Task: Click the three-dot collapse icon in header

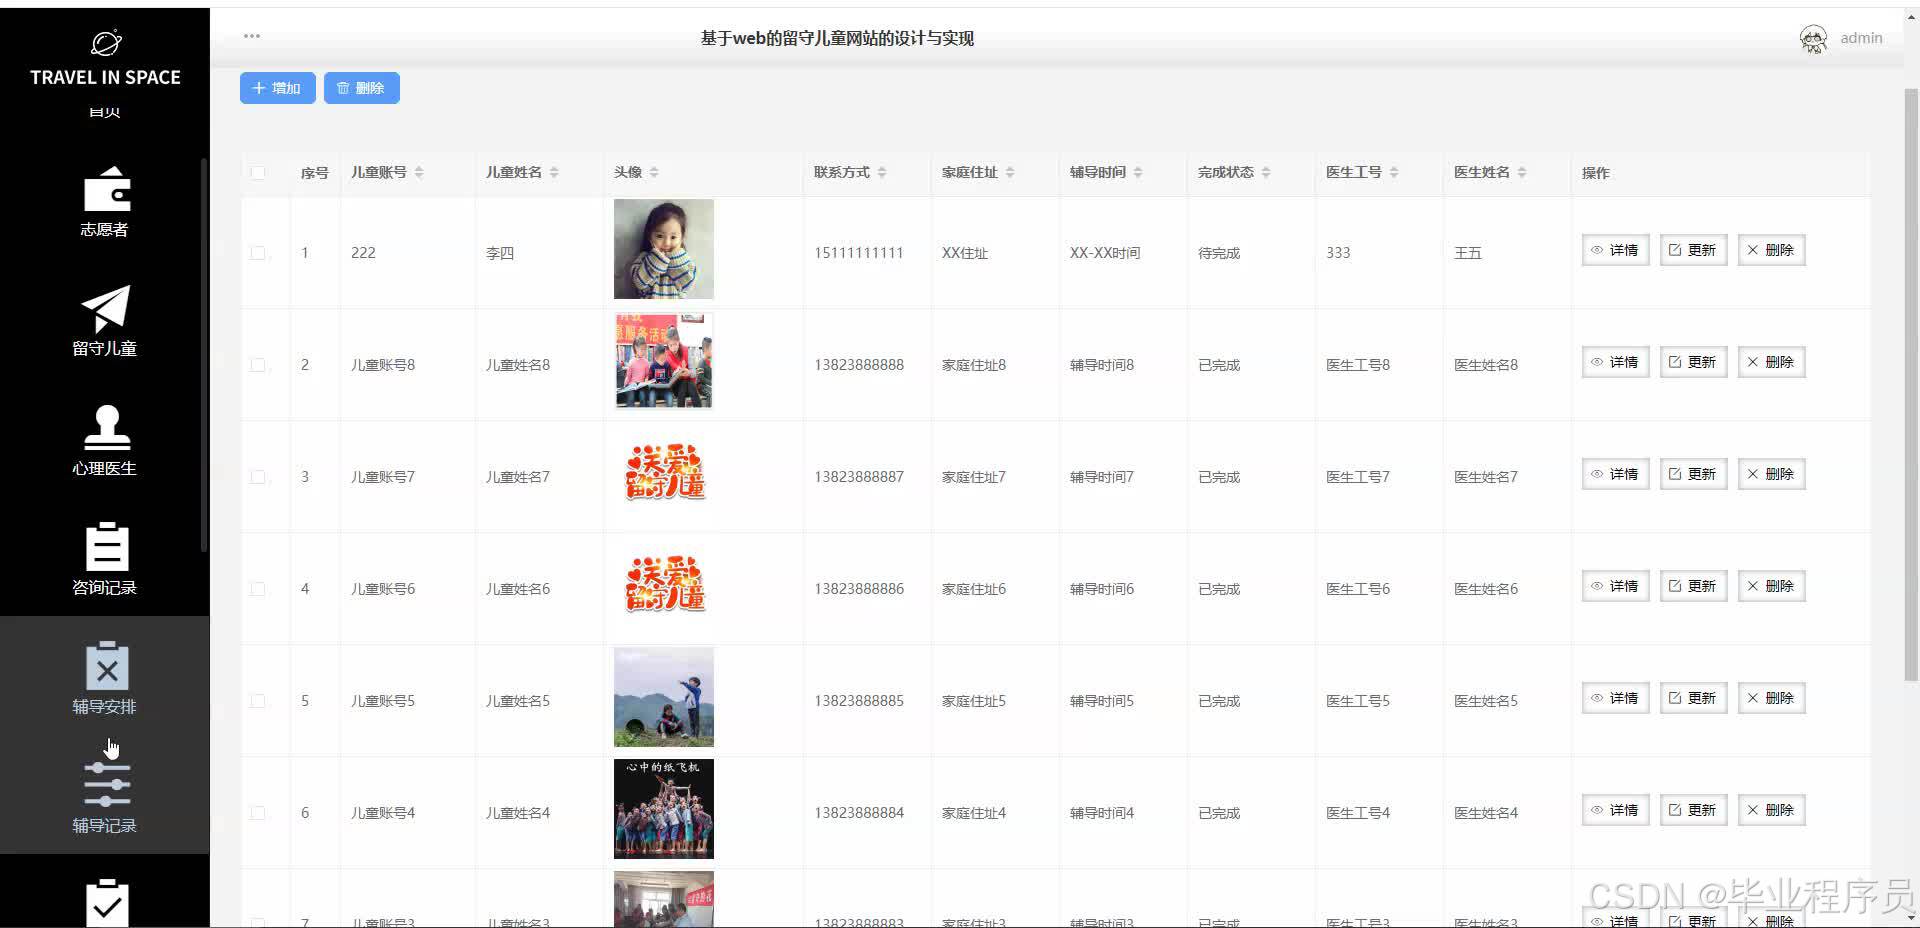Action: tap(252, 36)
